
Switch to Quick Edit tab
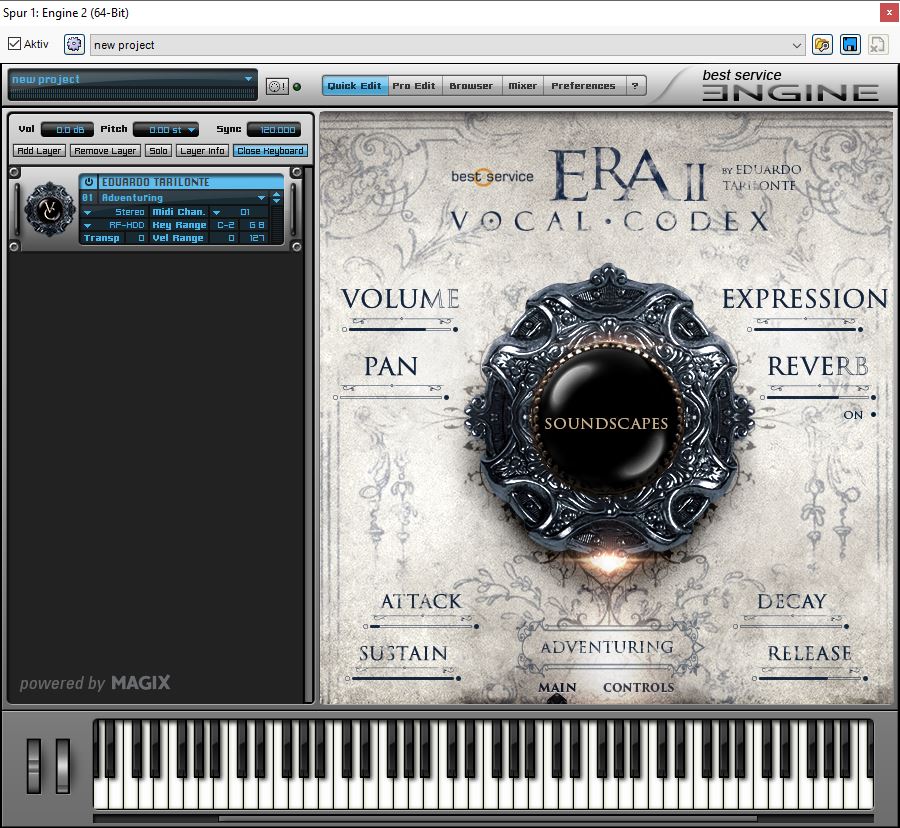click(355, 85)
